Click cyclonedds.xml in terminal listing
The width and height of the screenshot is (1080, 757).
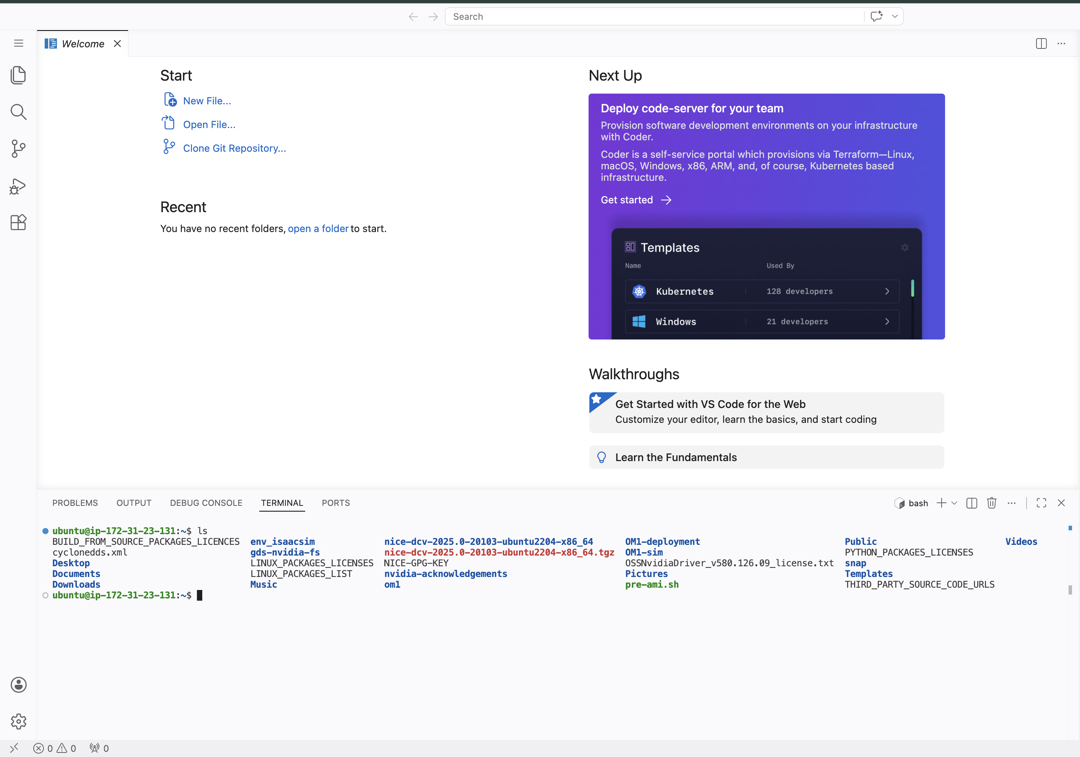click(x=90, y=552)
